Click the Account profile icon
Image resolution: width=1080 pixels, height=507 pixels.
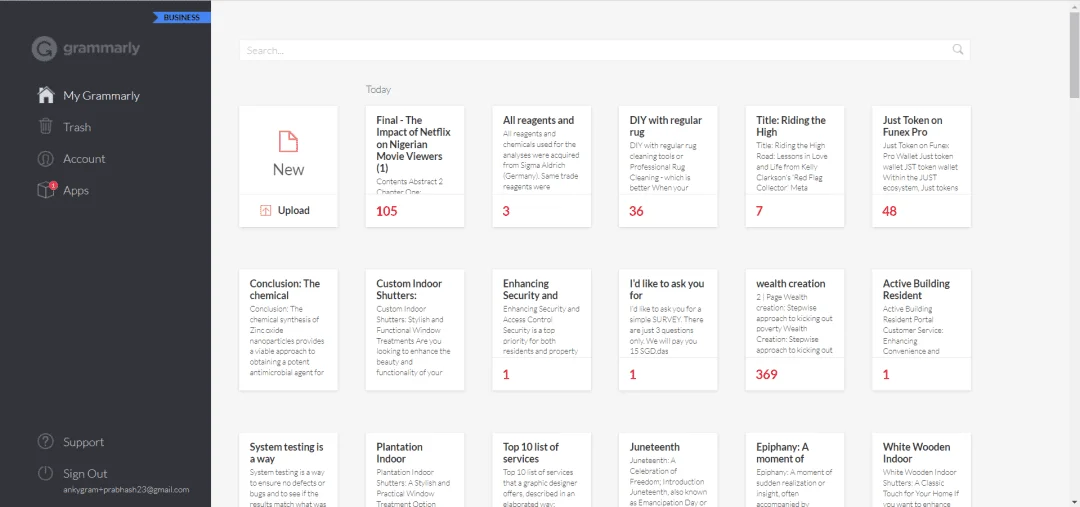click(x=45, y=158)
